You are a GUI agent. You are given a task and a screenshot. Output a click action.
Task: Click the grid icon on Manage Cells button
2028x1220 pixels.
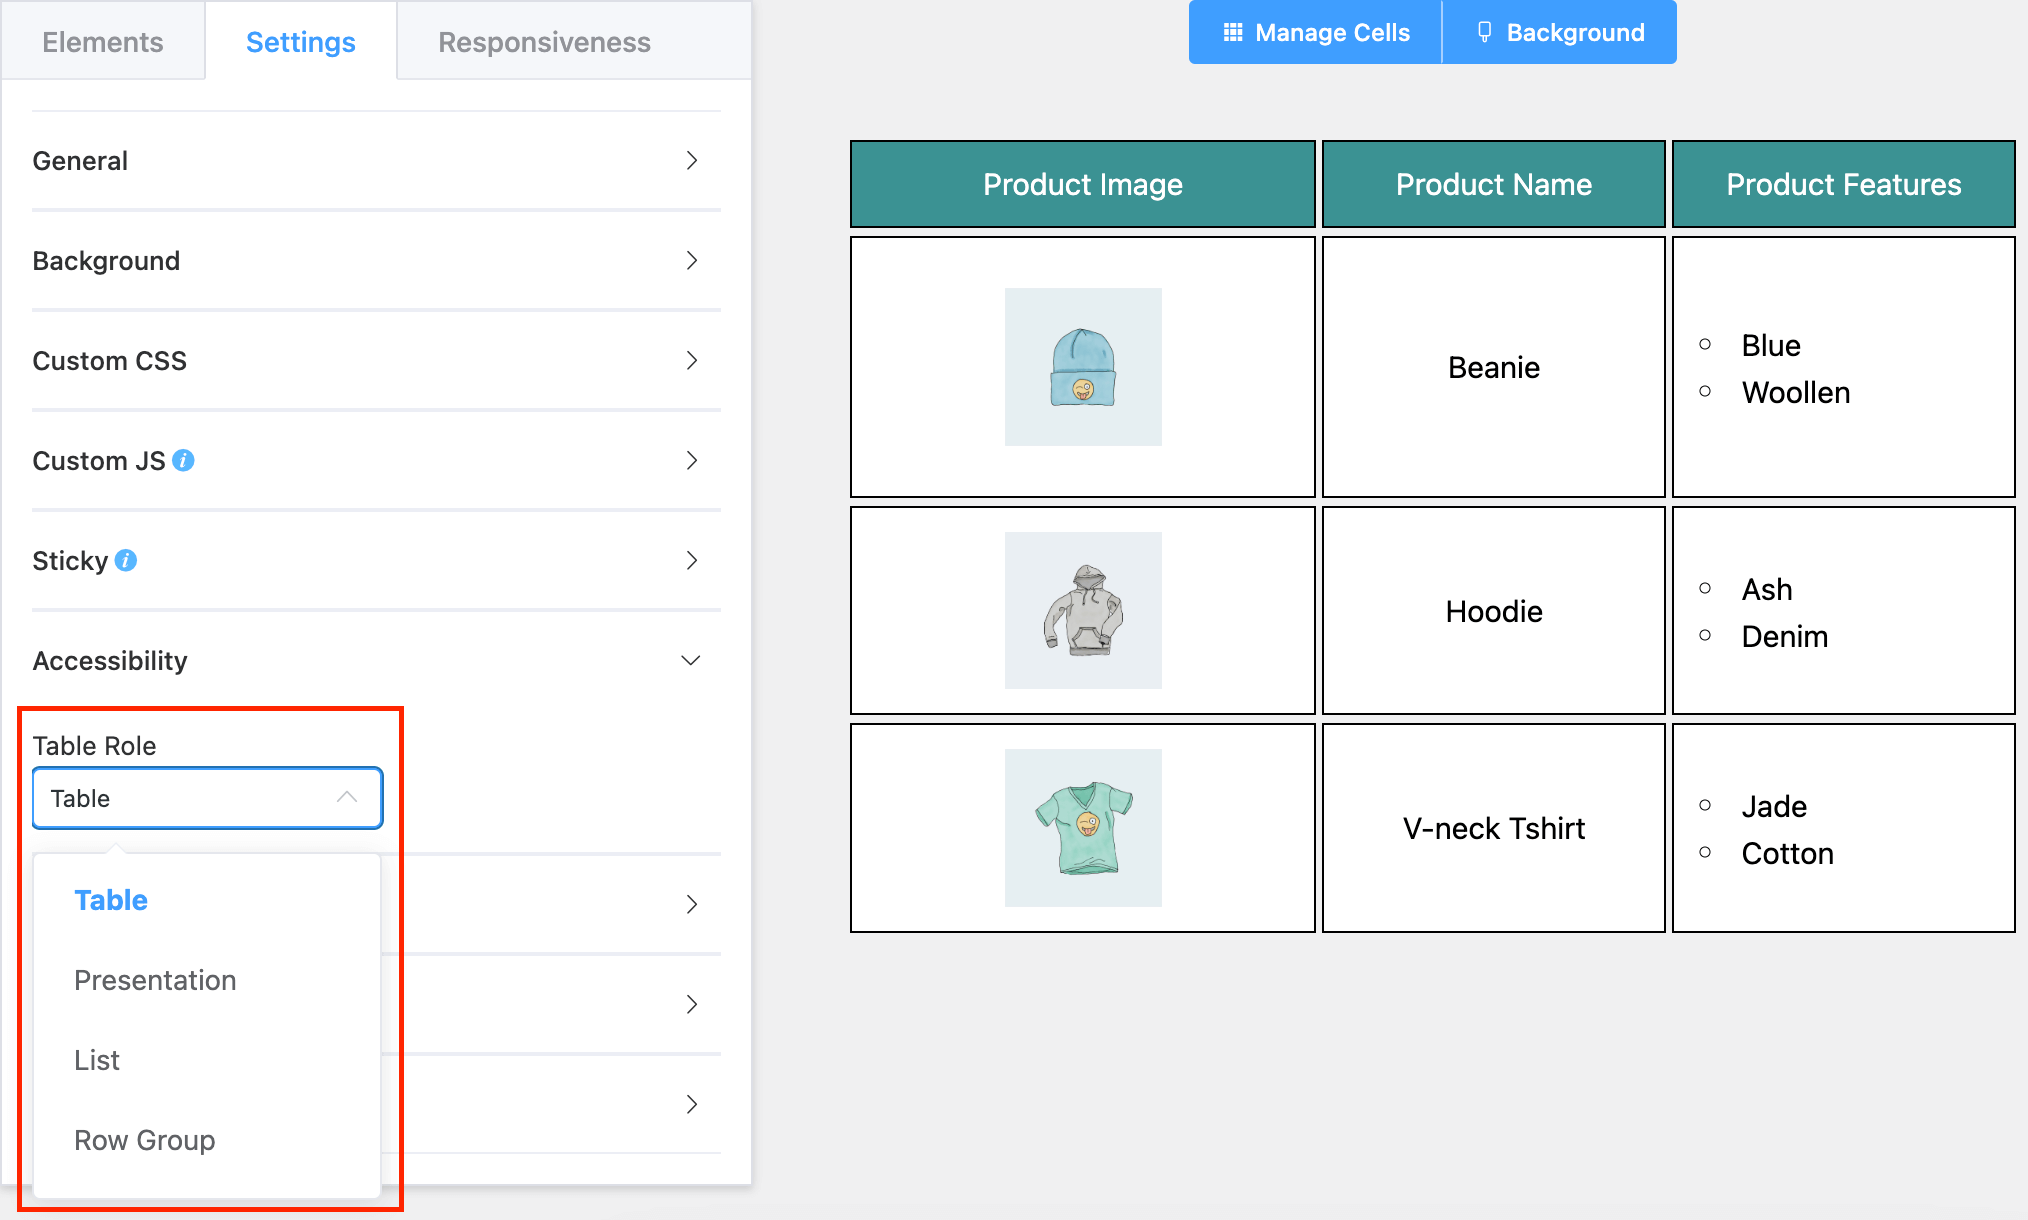click(1234, 31)
